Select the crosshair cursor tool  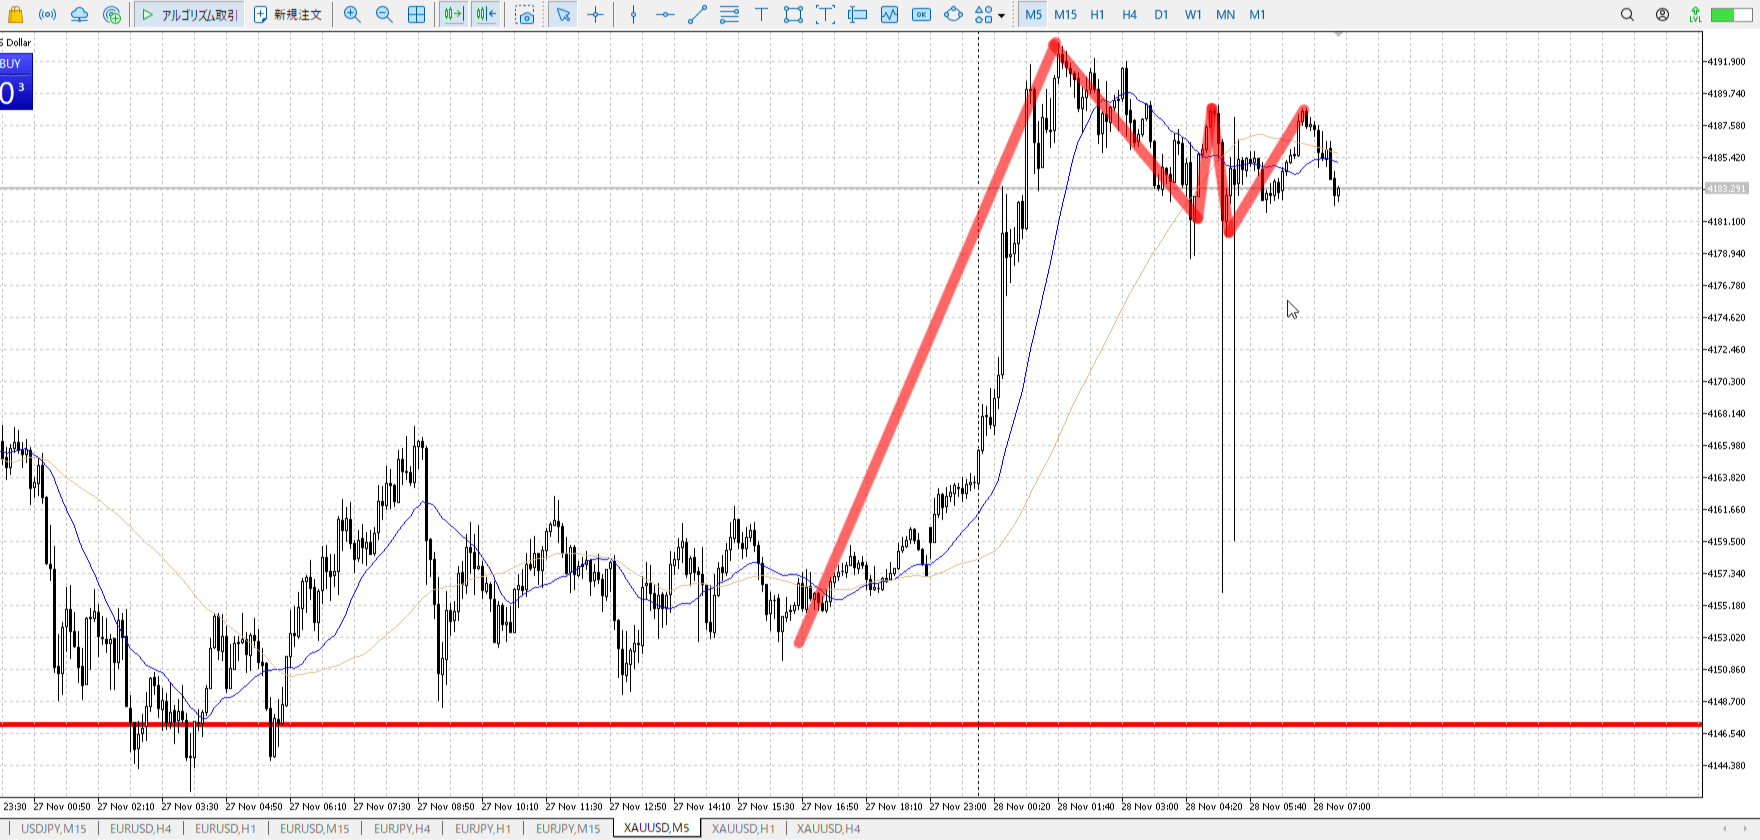coord(596,15)
